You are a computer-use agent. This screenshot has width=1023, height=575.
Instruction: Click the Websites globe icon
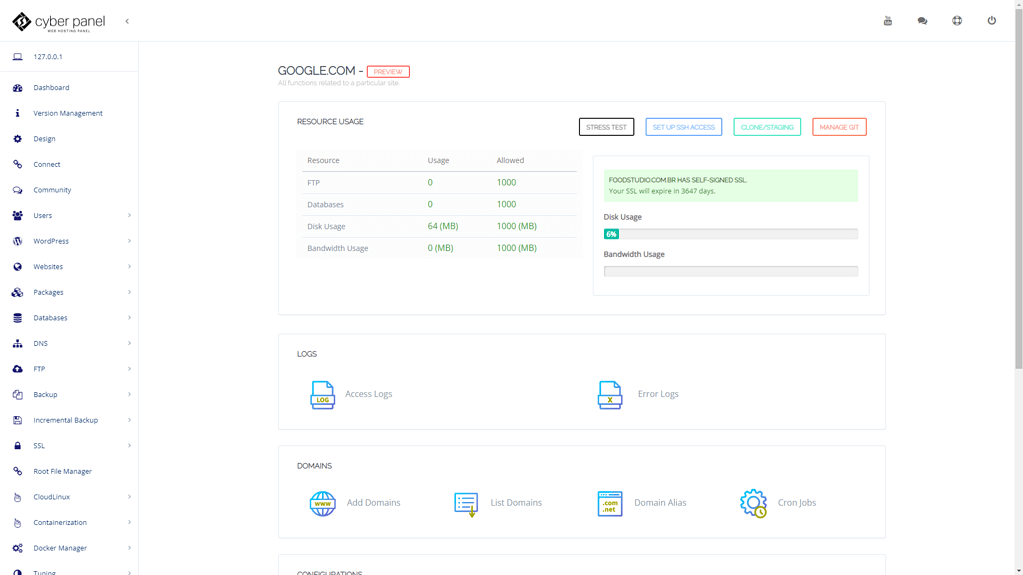point(18,266)
